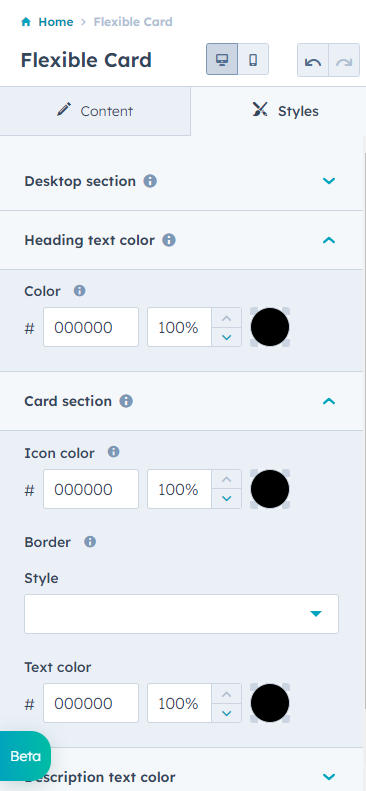Click info icon beside Card section
366x791 pixels.
pyautogui.click(x=126, y=401)
